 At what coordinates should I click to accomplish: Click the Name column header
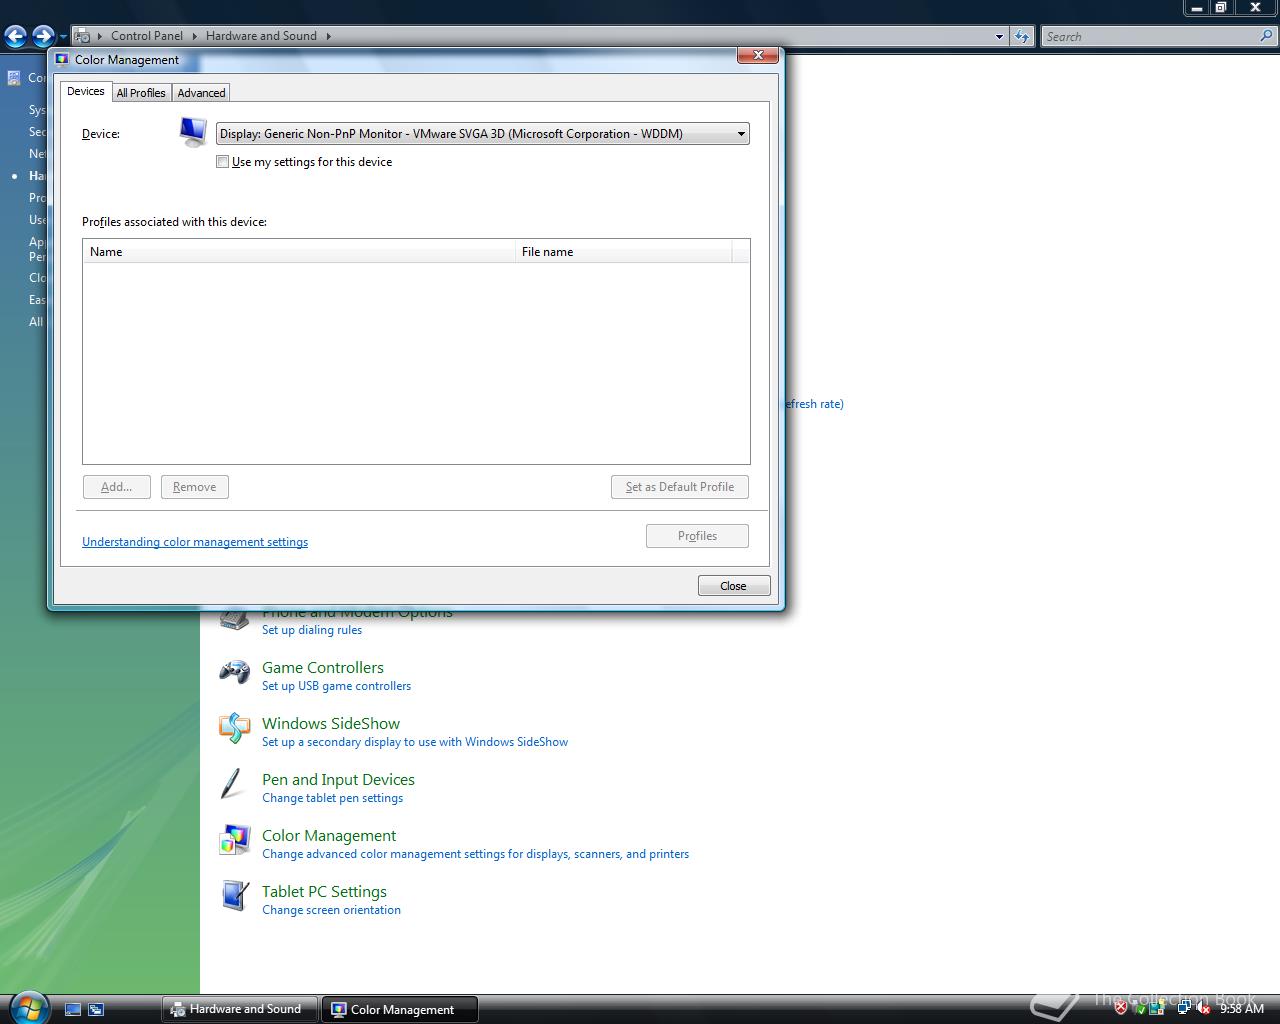point(298,251)
